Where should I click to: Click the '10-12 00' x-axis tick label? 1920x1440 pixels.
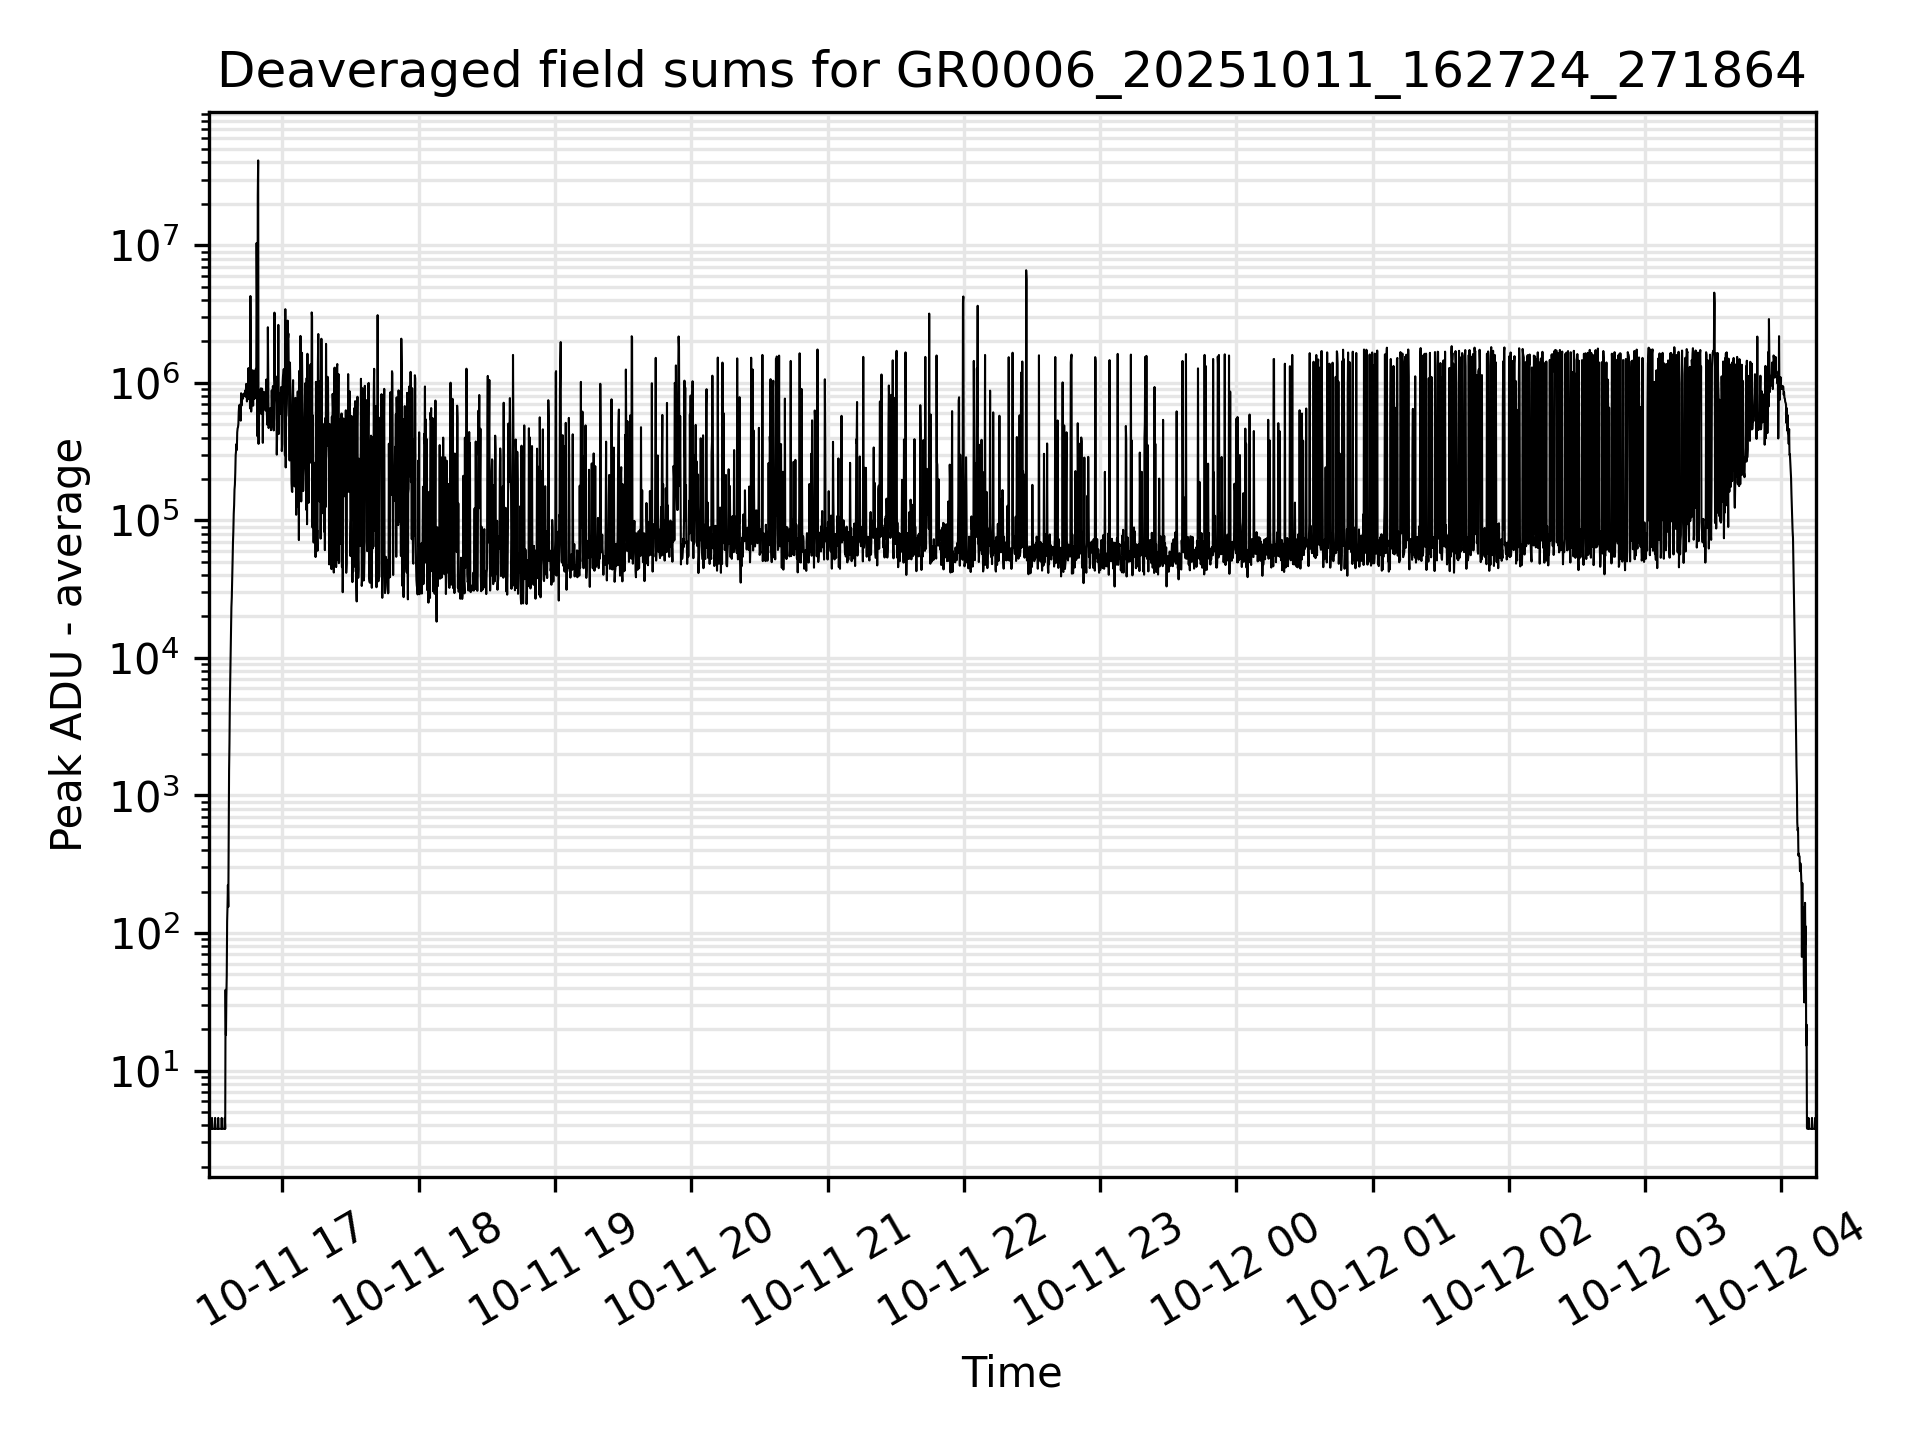[x=1232, y=1268]
